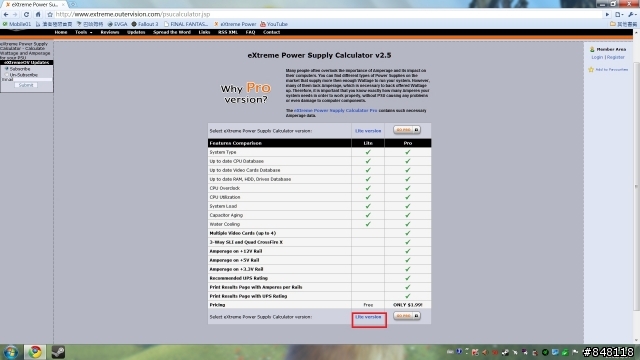Submit the eXtremeOV Updates subscription form
Screen dimensions: 640x360
click(x=26, y=85)
